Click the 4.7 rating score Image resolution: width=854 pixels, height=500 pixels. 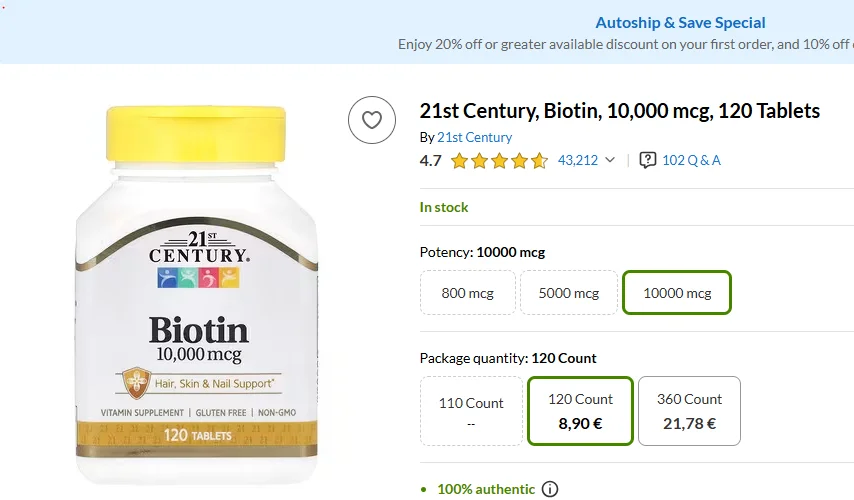tap(430, 160)
